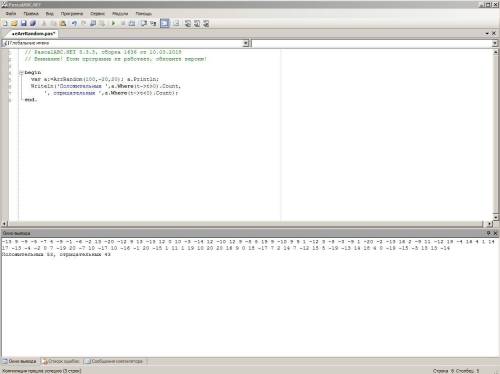
Task: Open the global names dropdown arrow
Action: 246,43
